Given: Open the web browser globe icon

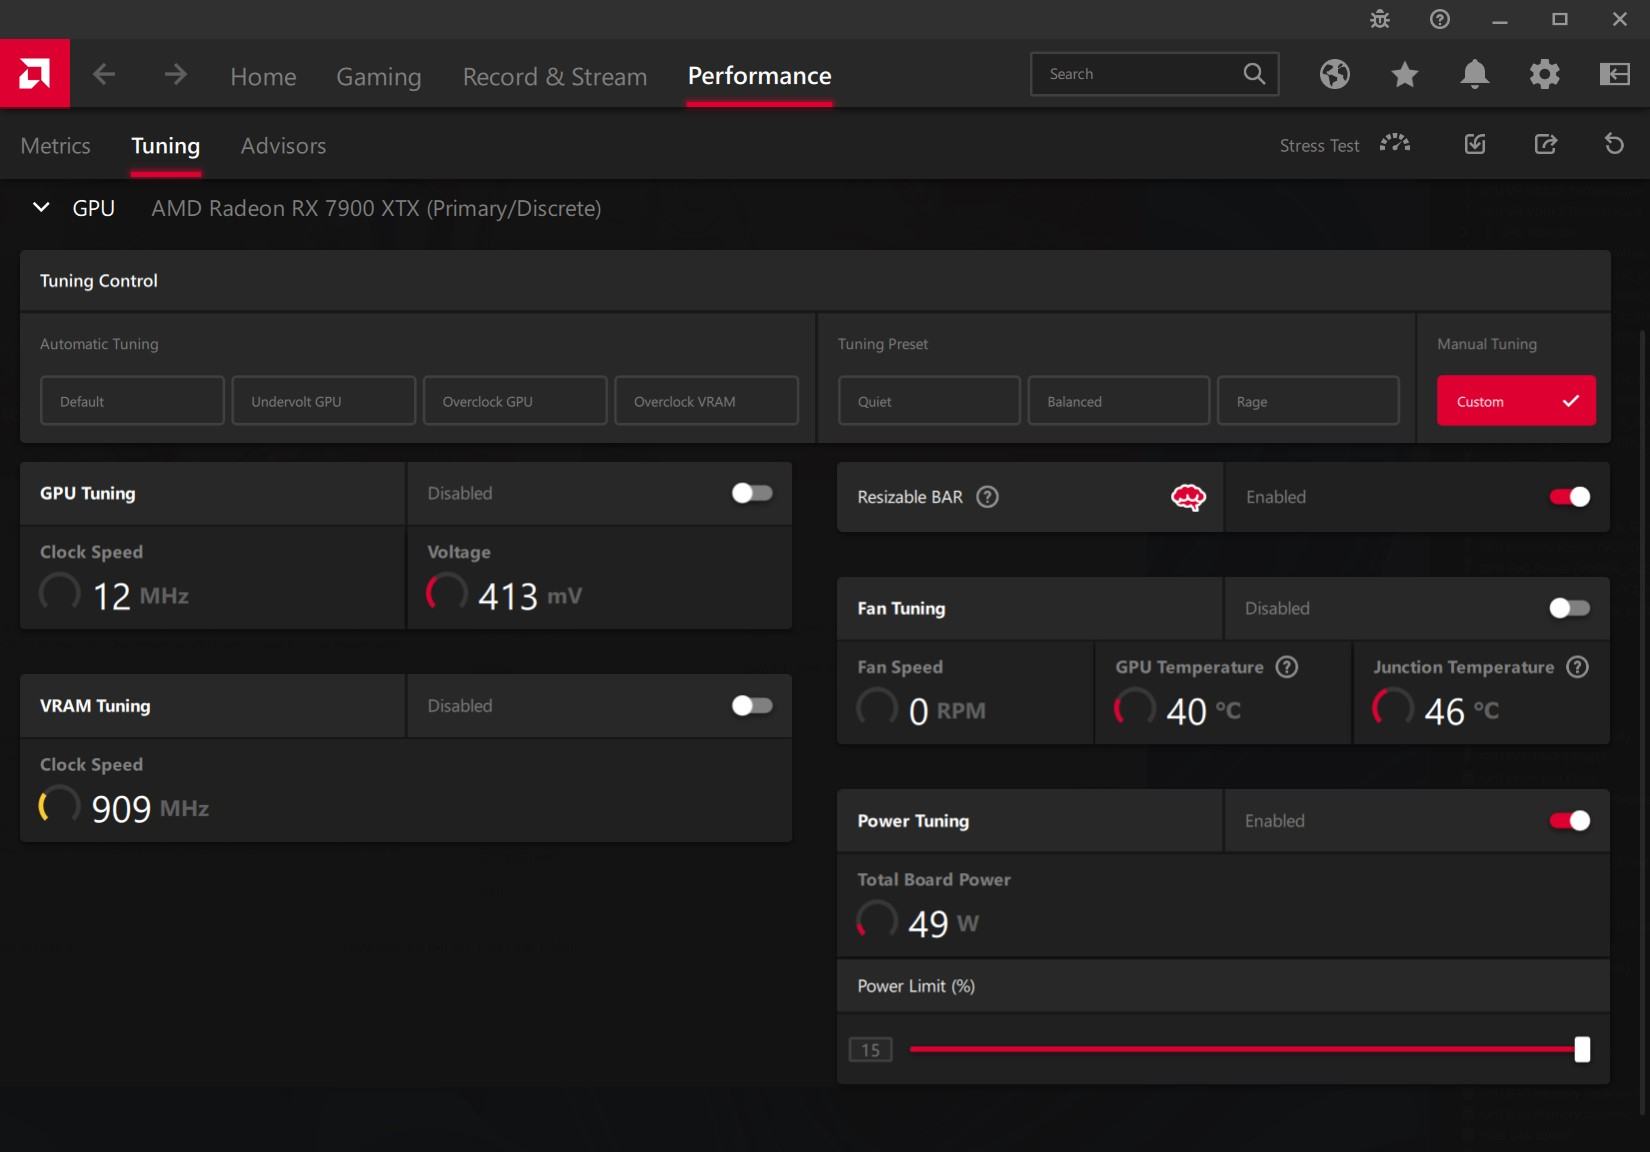Looking at the screenshot, I should pyautogui.click(x=1334, y=74).
